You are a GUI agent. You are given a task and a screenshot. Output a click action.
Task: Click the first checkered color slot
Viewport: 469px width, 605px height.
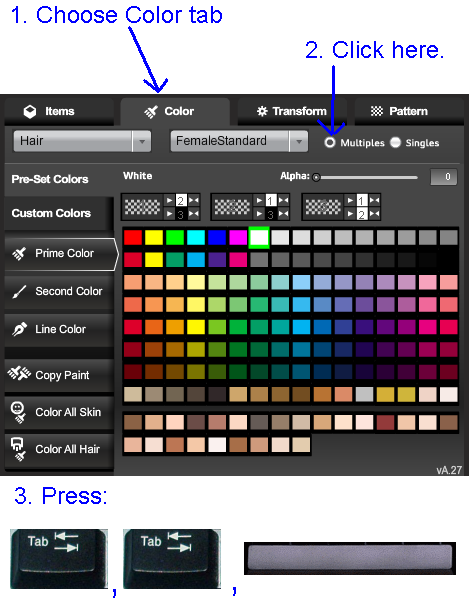(x=142, y=207)
